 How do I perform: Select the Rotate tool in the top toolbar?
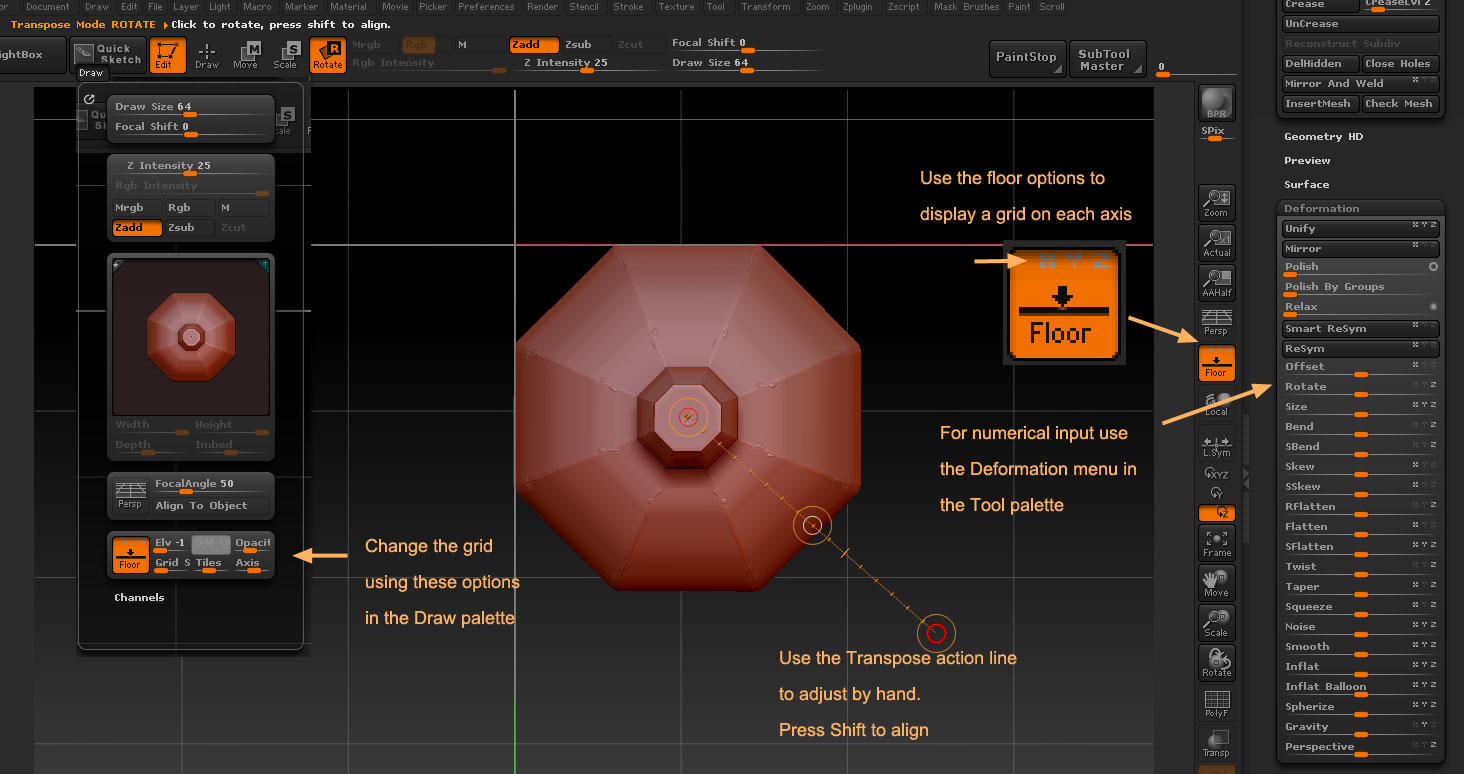(x=327, y=55)
